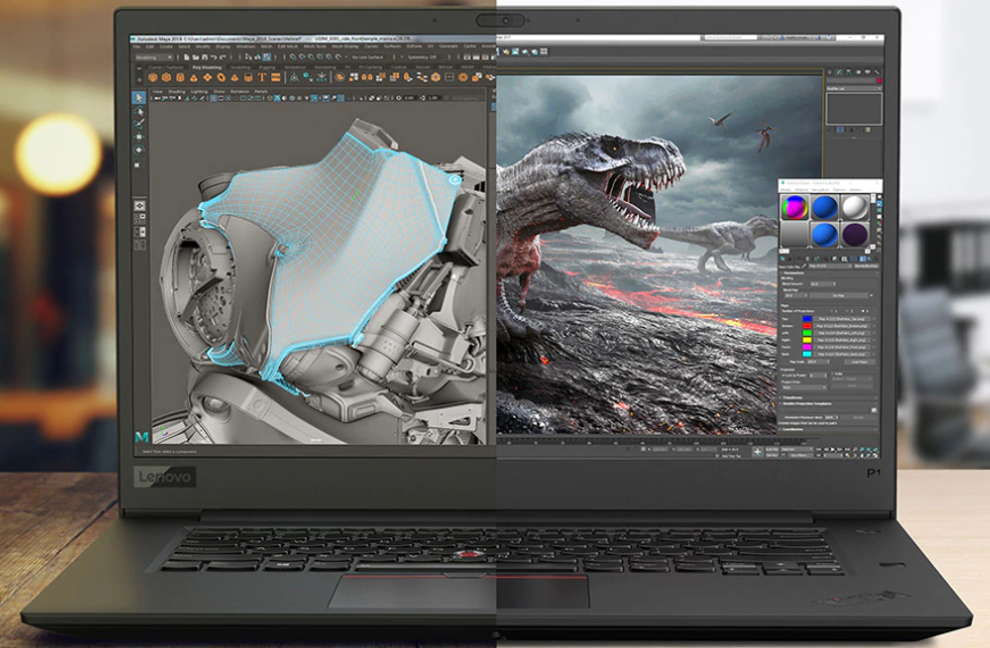Open the 3ds Max Display command panel
The width and height of the screenshot is (990, 648).
click(x=868, y=73)
